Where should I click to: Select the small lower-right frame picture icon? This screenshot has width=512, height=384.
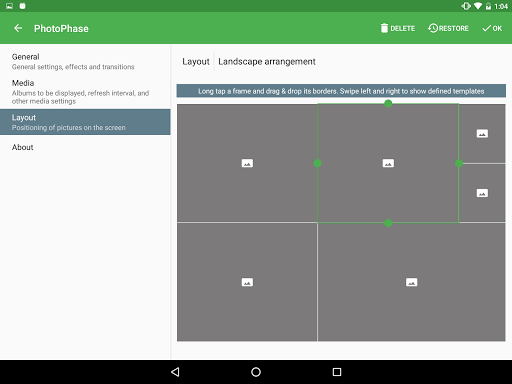tap(482, 193)
